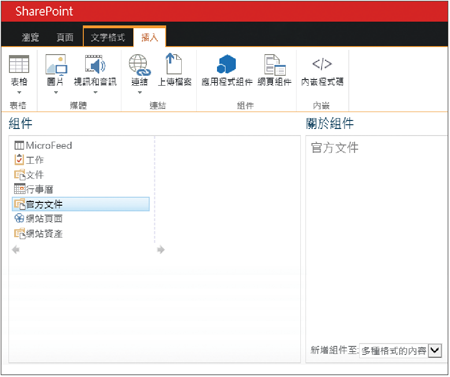Click the previous page left arrow

click(x=16, y=249)
